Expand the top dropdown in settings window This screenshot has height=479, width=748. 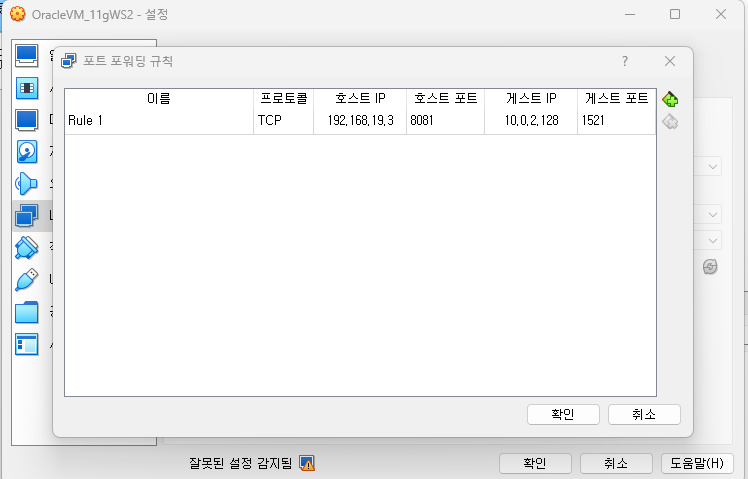713,167
